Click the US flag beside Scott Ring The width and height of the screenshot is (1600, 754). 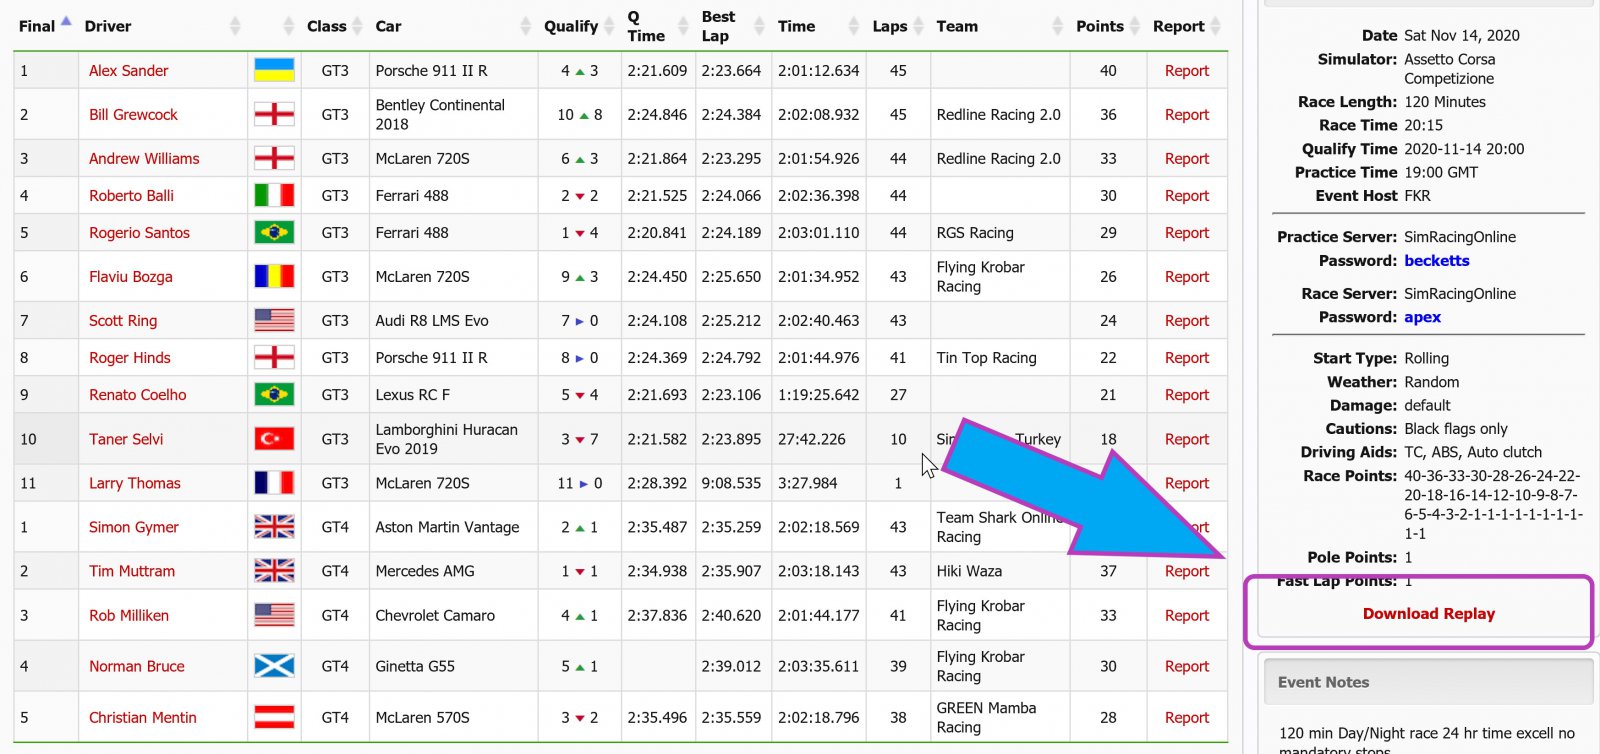274,321
